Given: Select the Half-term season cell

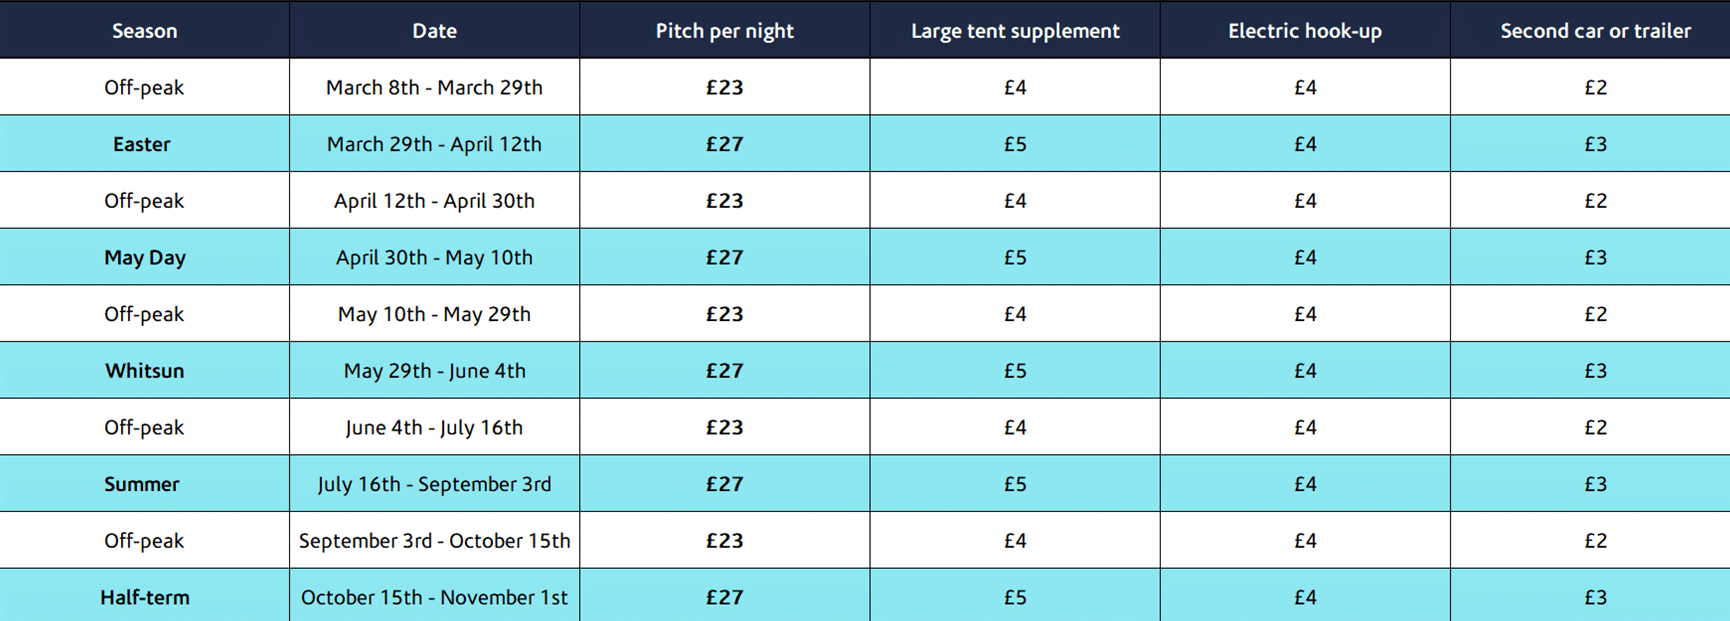Looking at the screenshot, I should [144, 597].
